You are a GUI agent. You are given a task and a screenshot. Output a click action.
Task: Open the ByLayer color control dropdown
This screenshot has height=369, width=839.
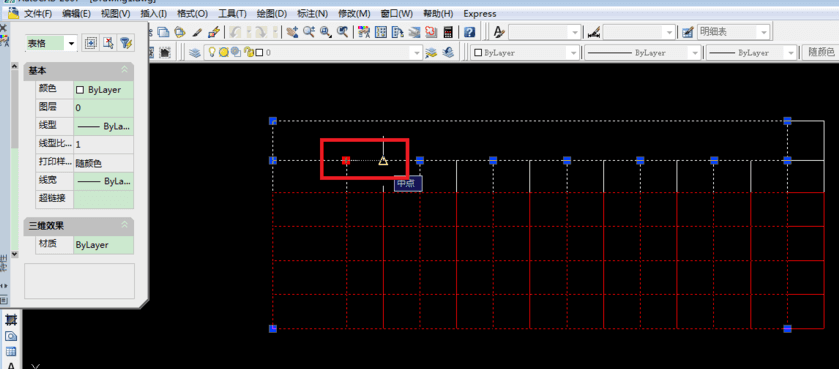525,53
